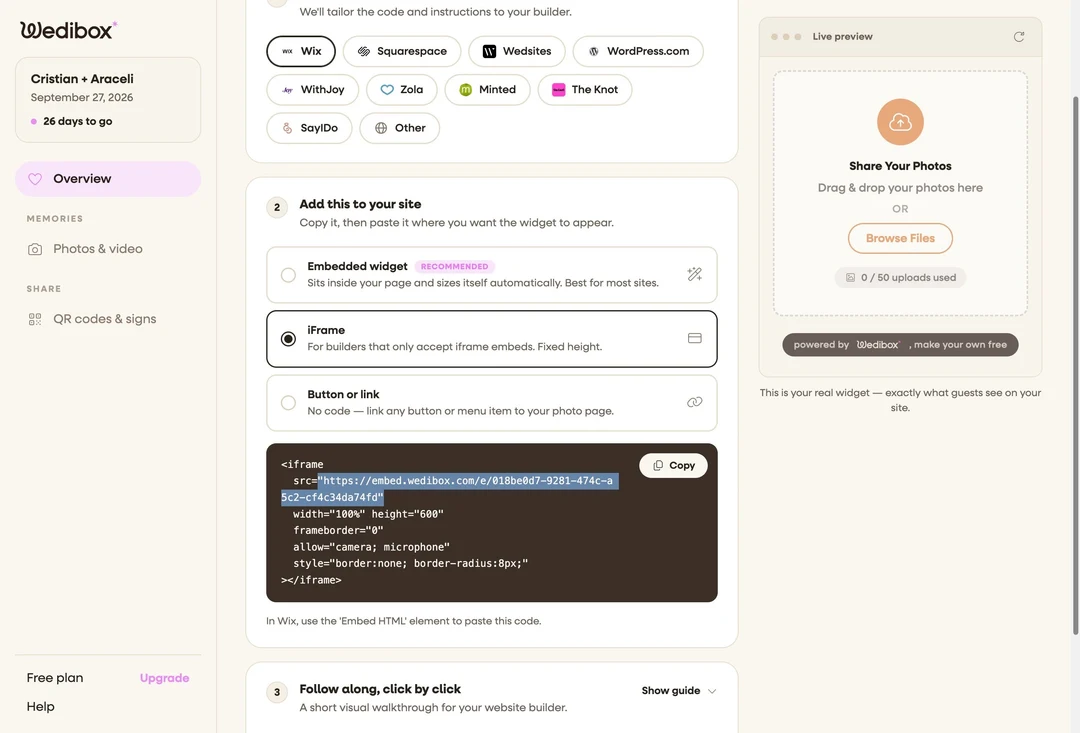Viewport: 1080px width, 733px height.
Task: Click the page vertical scrollbar
Action: pyautogui.click(x=1074, y=365)
